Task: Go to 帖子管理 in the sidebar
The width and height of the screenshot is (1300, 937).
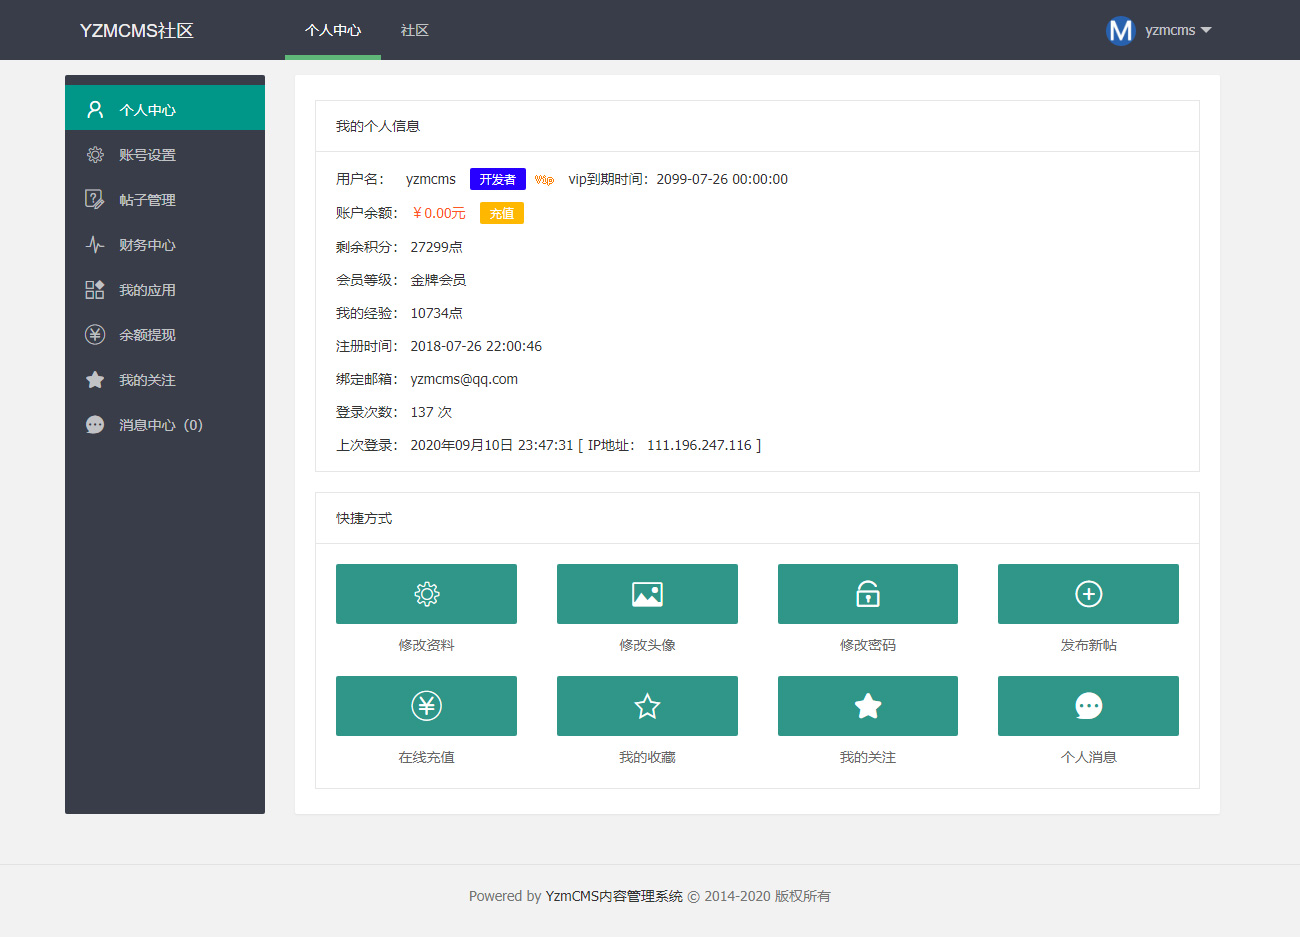Action: coord(147,200)
